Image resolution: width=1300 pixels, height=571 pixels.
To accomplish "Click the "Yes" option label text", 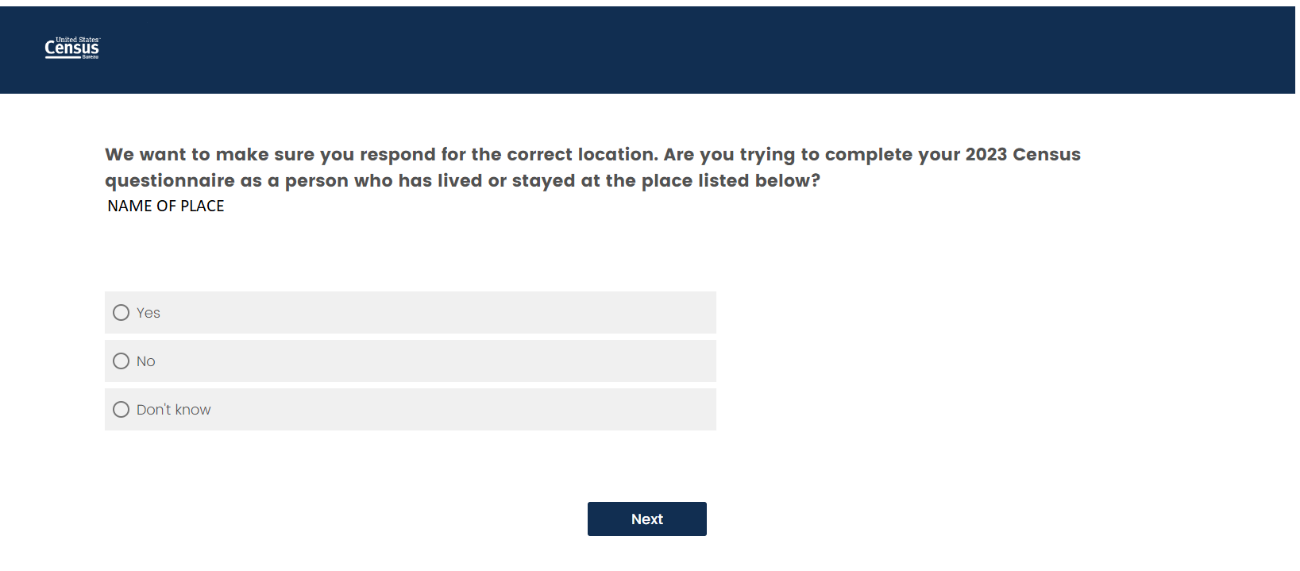I will pos(148,313).
